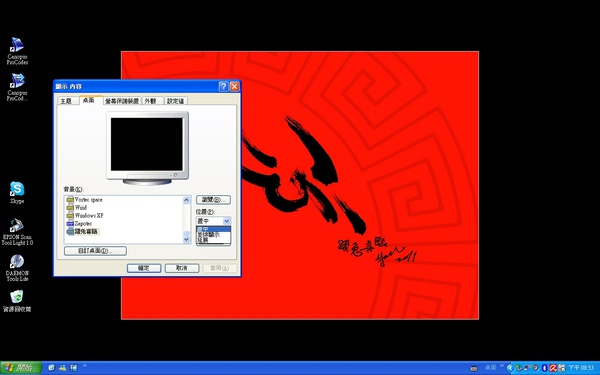This screenshot has height=375, width=600.
Task: Expand the 桌面 toolbar overflow chevron
Action: tap(502, 366)
